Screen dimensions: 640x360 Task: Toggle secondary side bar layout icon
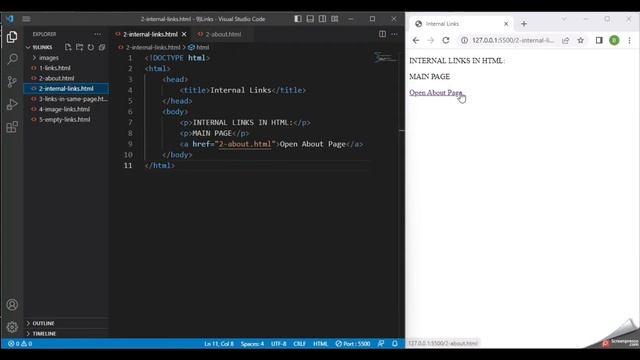[x=322, y=19]
